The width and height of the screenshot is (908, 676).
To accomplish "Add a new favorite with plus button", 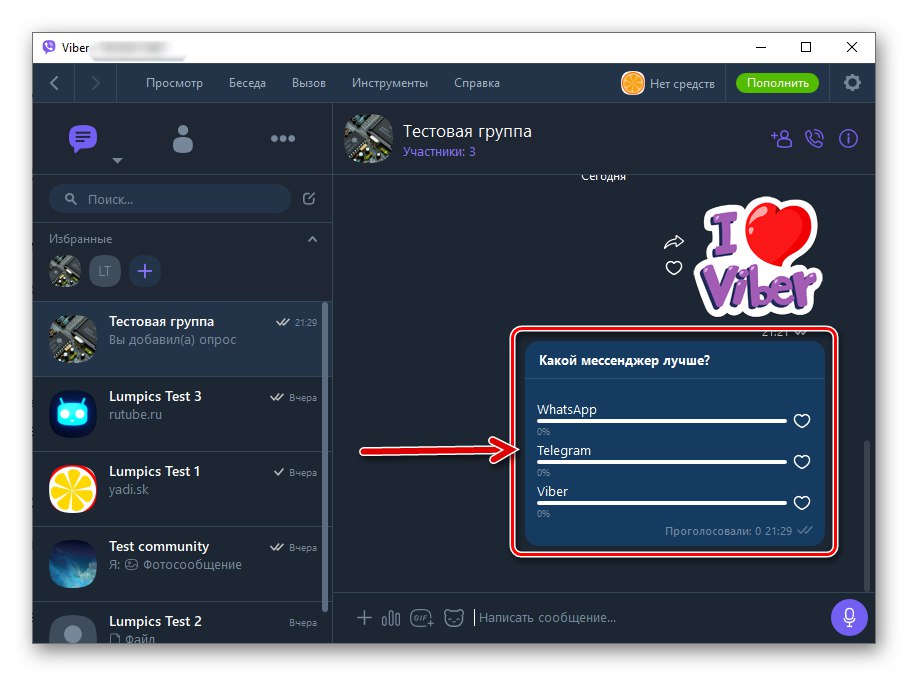I will [x=145, y=271].
